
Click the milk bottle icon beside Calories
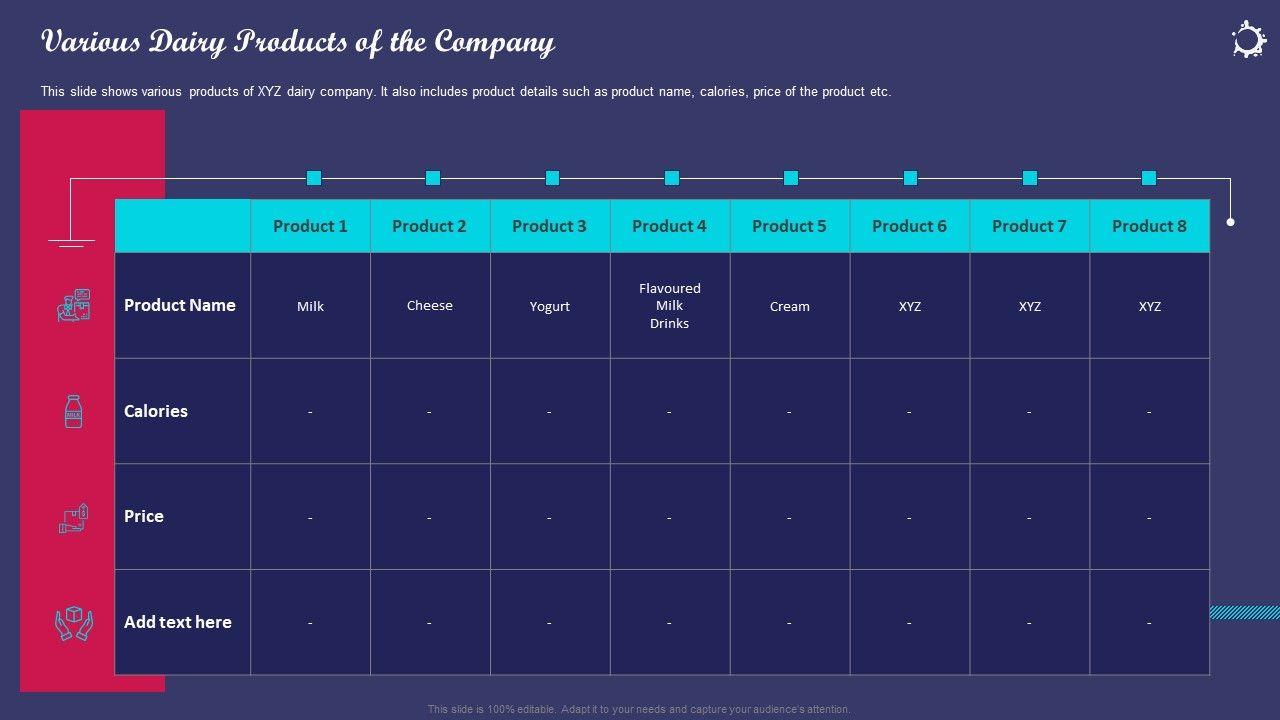tap(73, 411)
